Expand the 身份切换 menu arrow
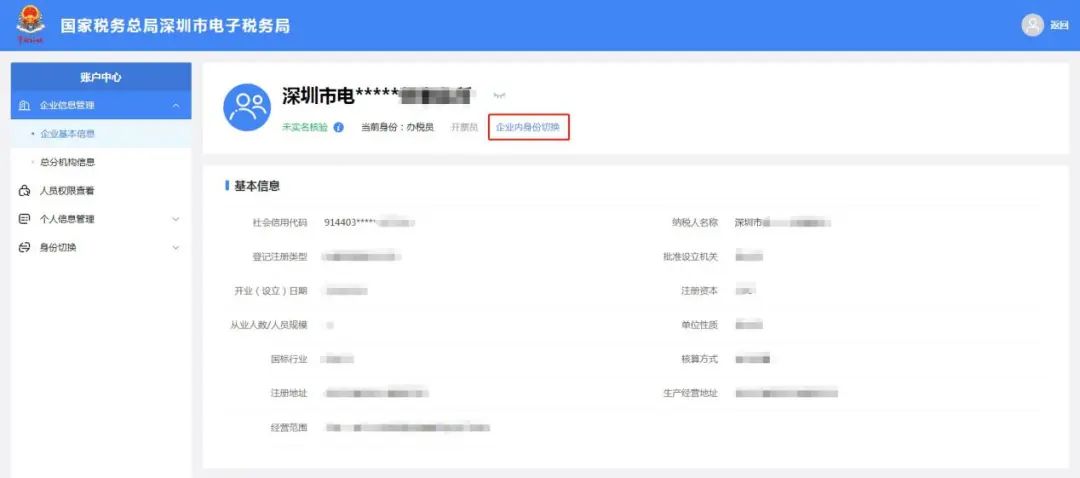 point(176,247)
